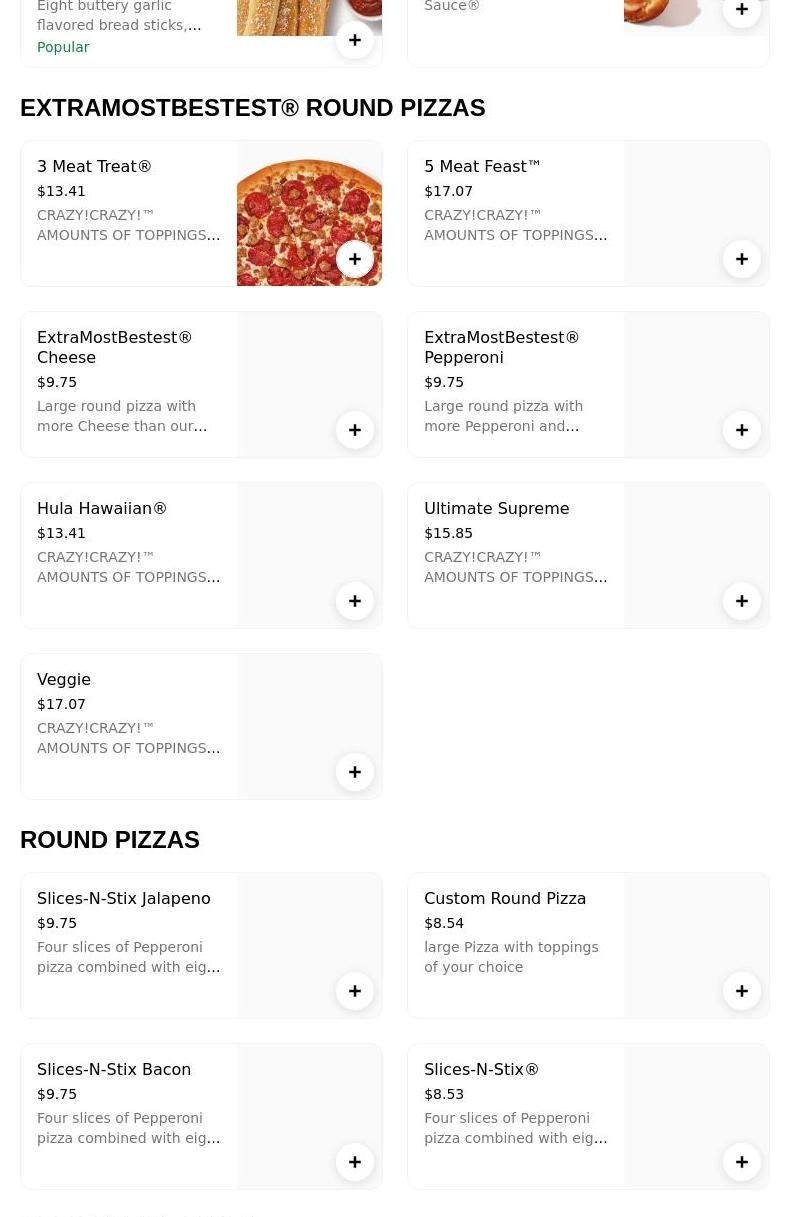Add Hula Hawaiian pizza to order

pos(355,601)
